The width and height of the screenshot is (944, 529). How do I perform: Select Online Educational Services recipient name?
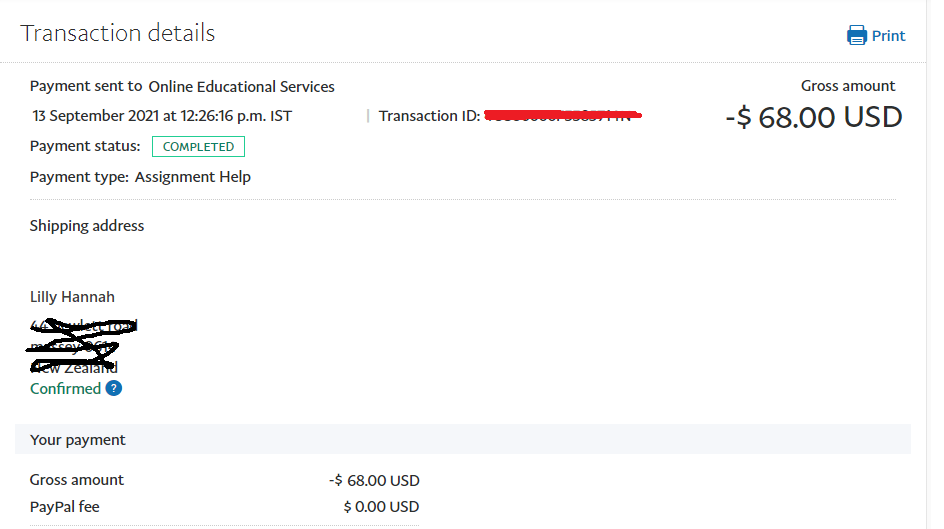click(242, 87)
